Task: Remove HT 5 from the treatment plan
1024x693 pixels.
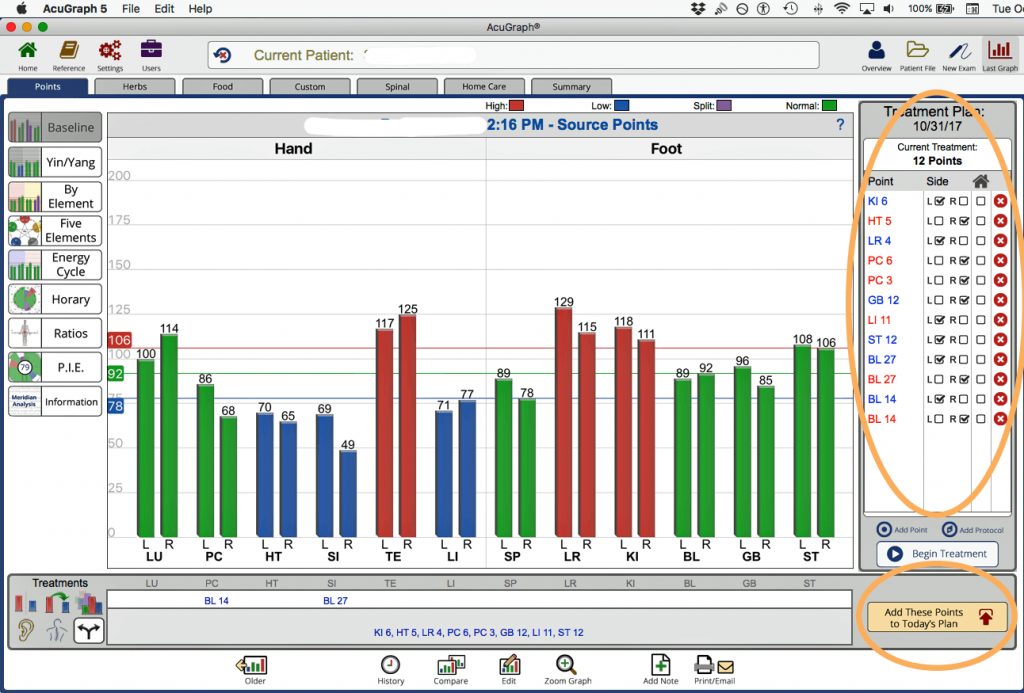Action: pyautogui.click(x=1000, y=221)
